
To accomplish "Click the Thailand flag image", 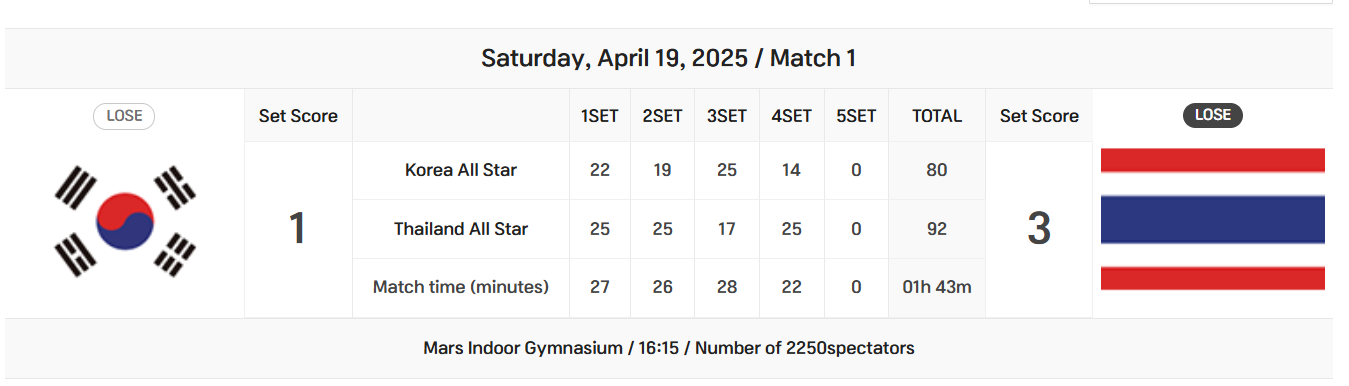I will [1212, 219].
